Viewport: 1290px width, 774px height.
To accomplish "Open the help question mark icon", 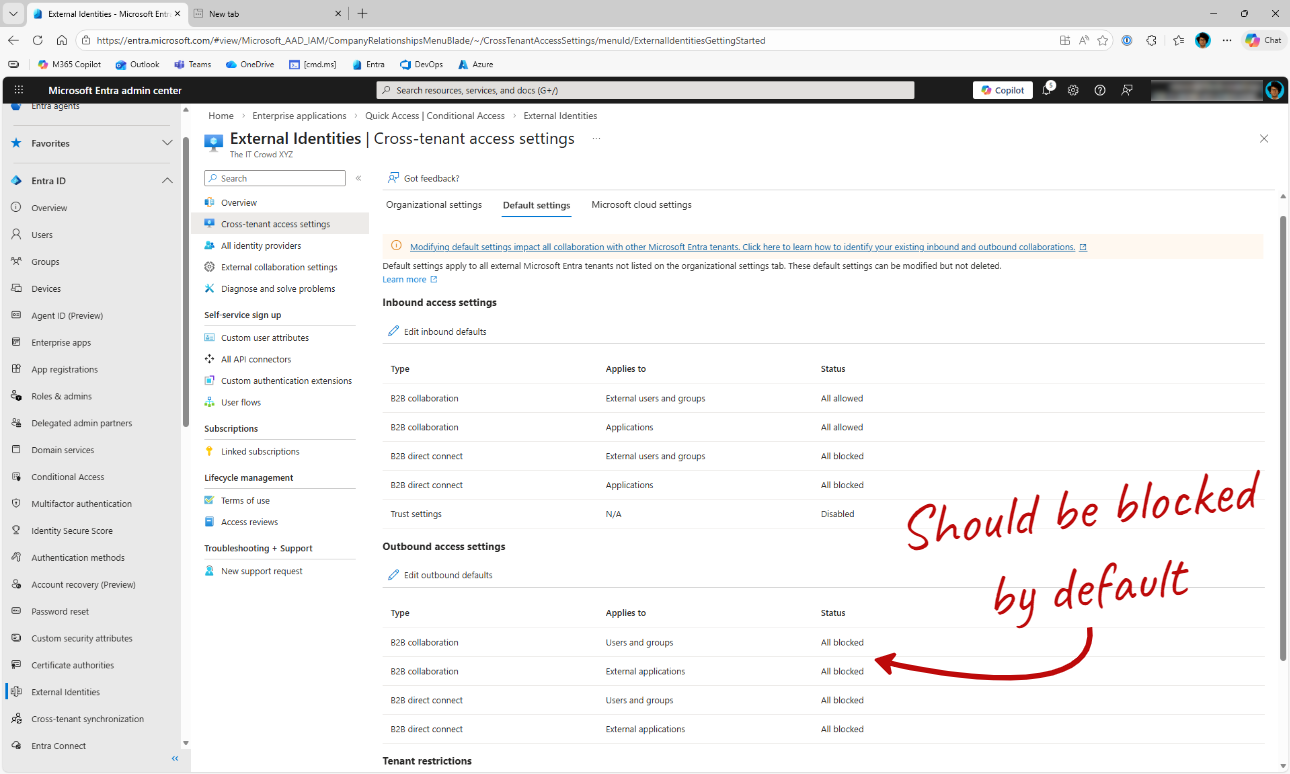I will (x=1100, y=90).
